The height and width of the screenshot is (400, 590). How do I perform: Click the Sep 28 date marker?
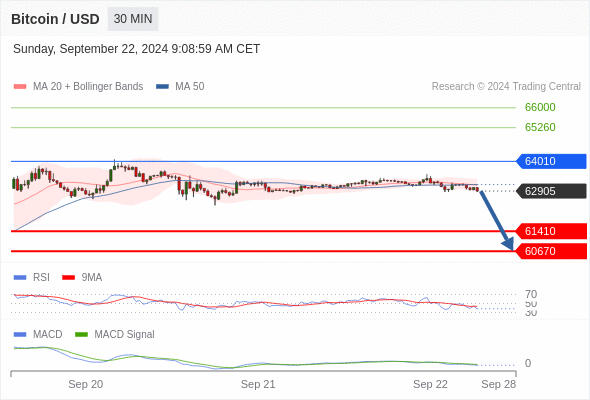point(499,384)
